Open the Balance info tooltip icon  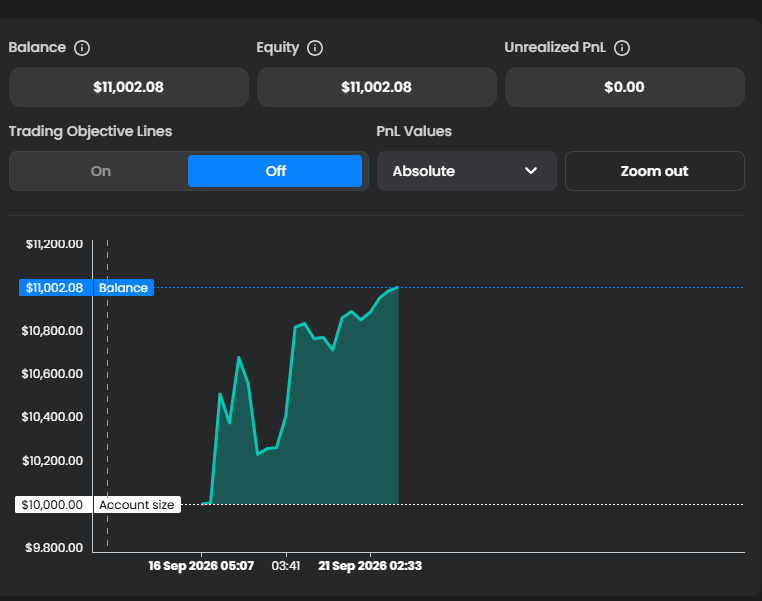pyautogui.click(x=82, y=48)
